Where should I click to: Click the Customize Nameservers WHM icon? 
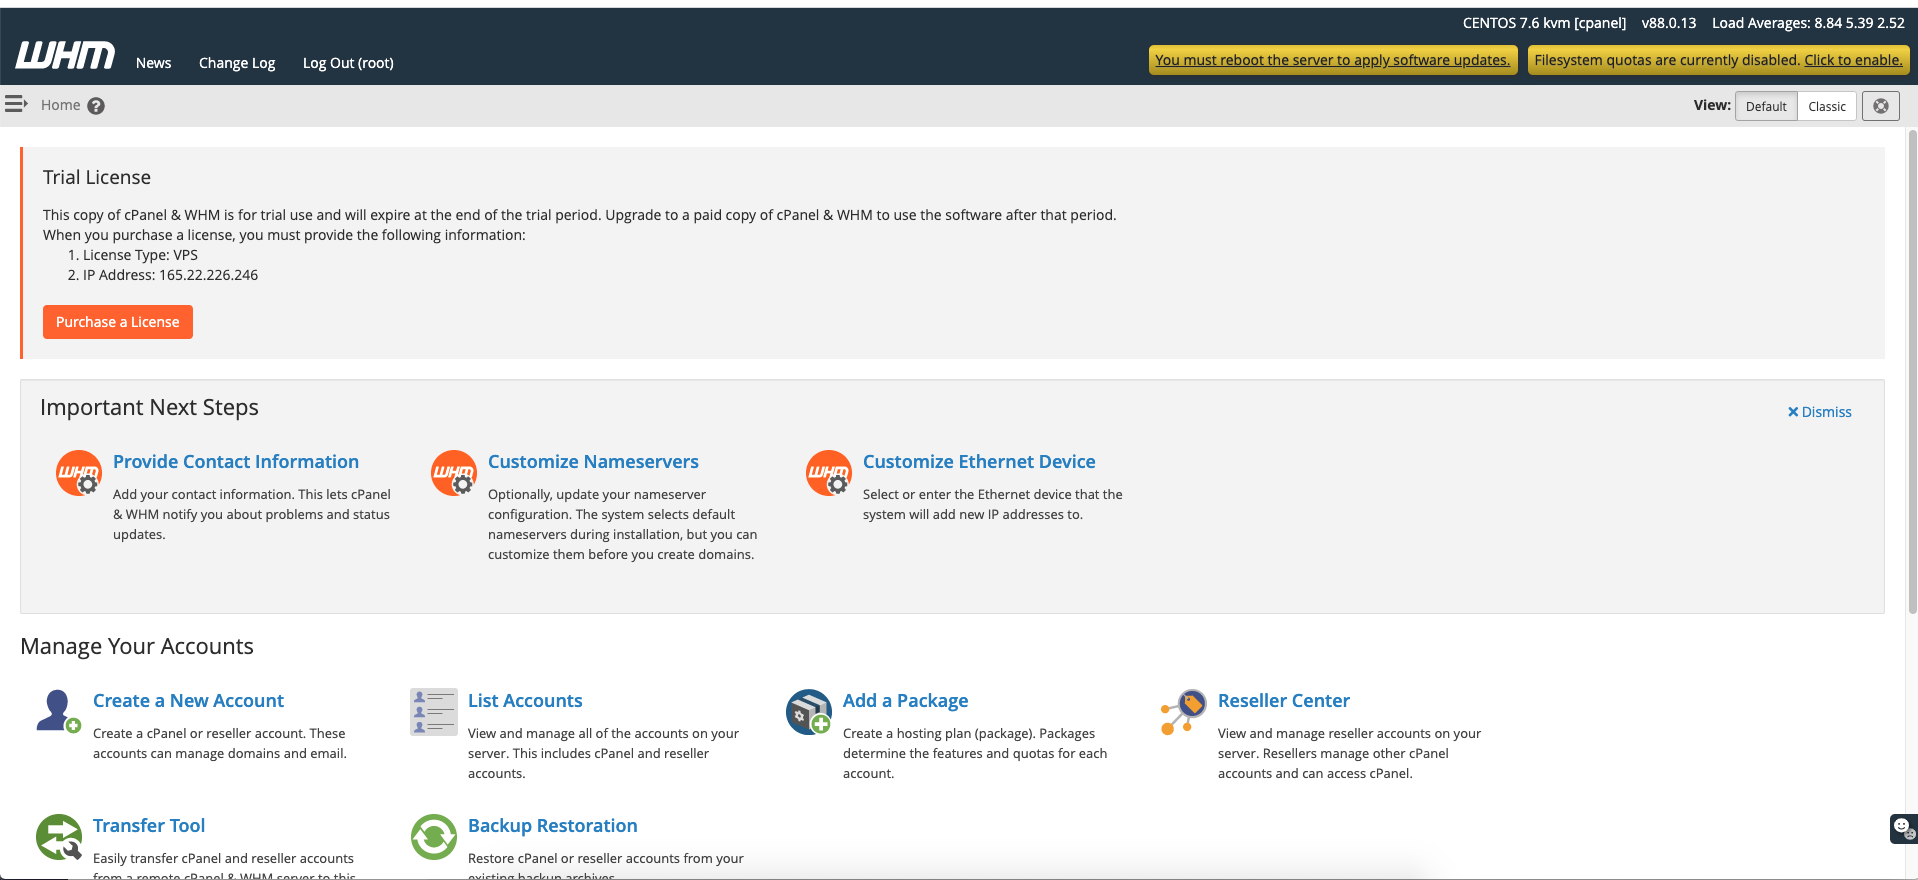[x=454, y=473]
